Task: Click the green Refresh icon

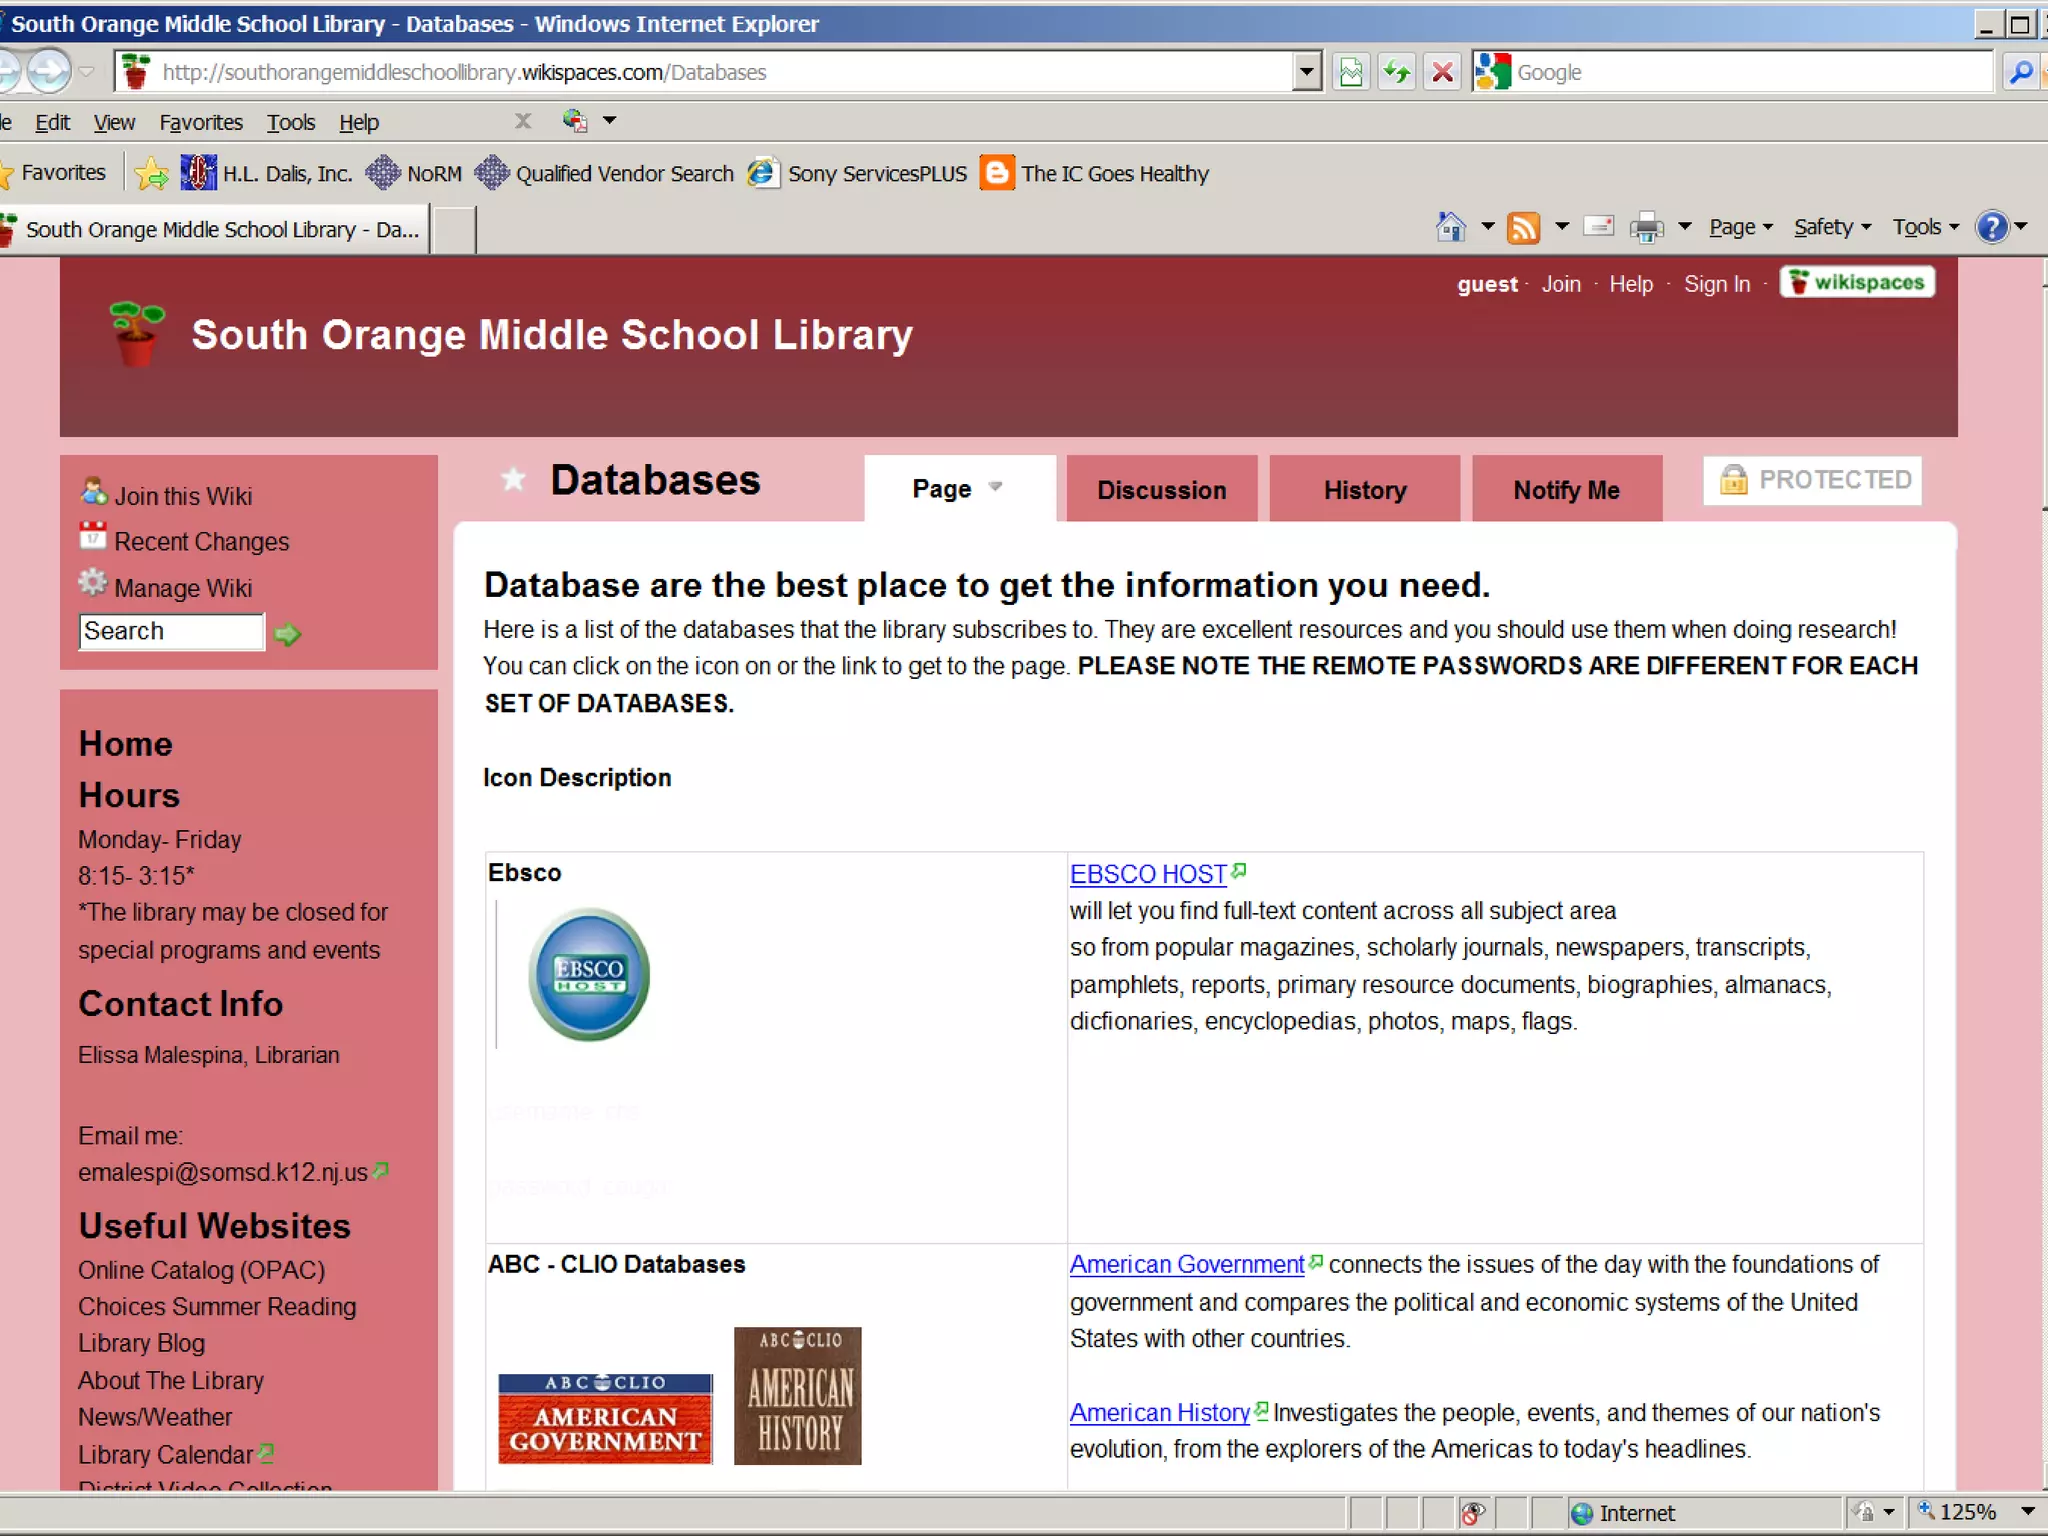Action: point(1396,72)
